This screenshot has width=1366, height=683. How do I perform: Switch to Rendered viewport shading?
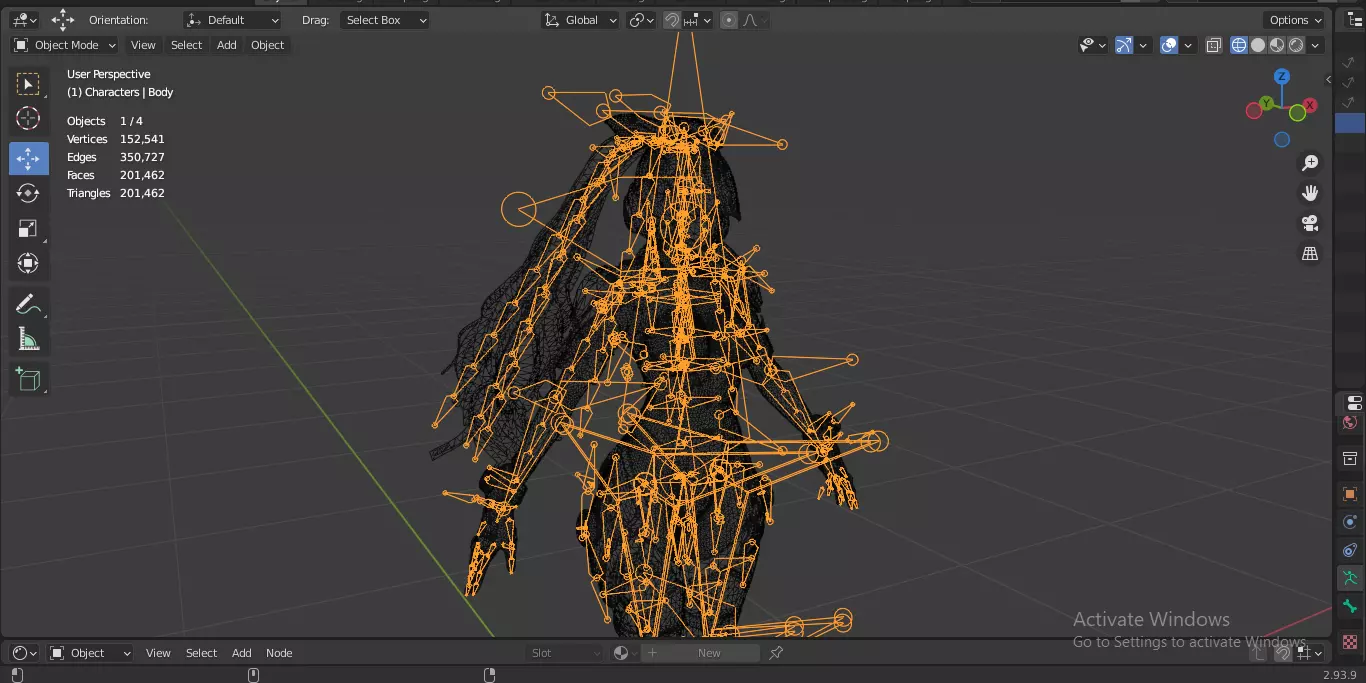point(1296,45)
